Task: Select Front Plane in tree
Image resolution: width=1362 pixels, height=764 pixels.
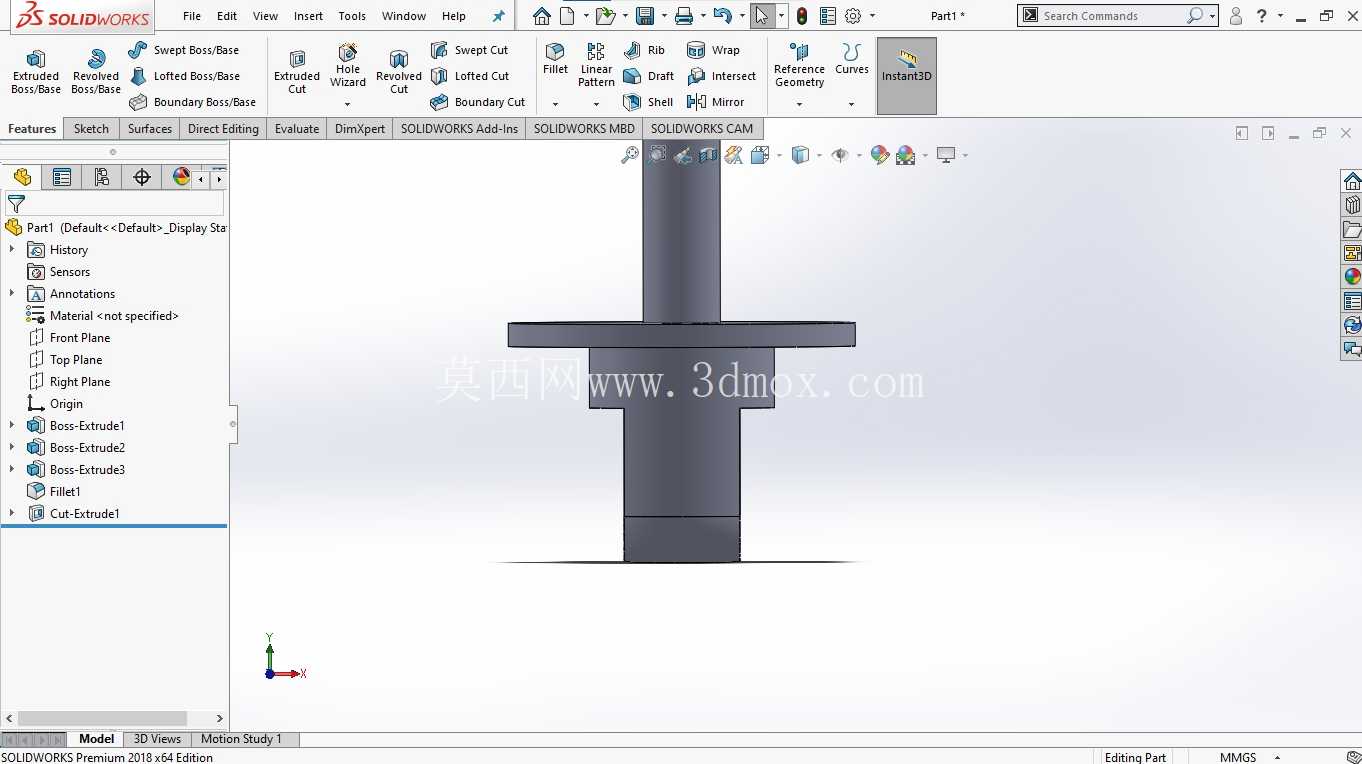Action: (x=70, y=338)
